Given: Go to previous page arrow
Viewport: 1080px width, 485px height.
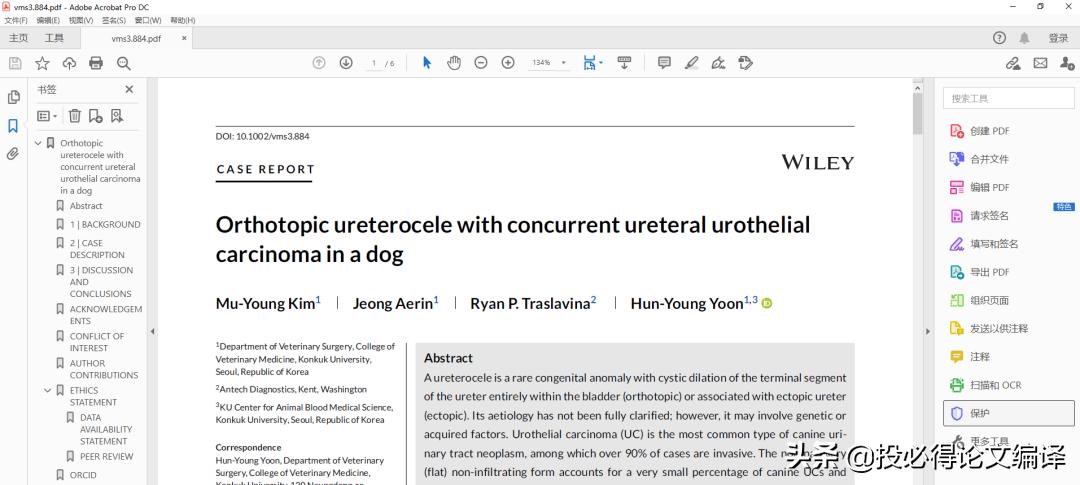Looking at the screenshot, I should pos(319,63).
